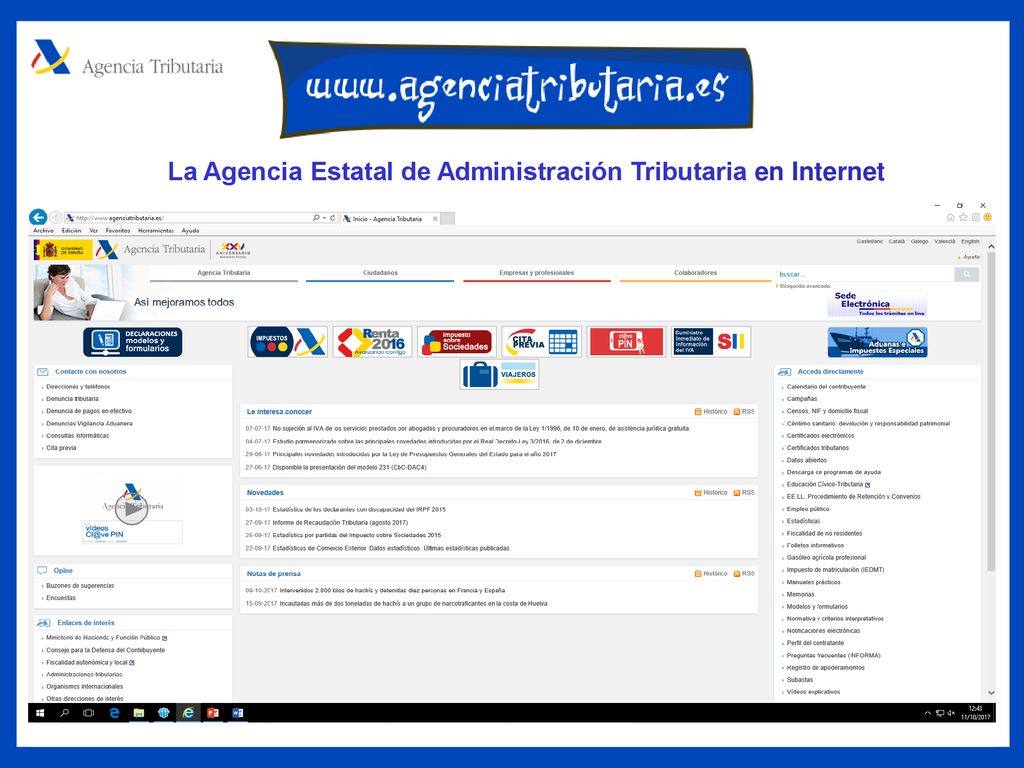Open Disponible la presentación del modelo 231 news

coord(349,468)
